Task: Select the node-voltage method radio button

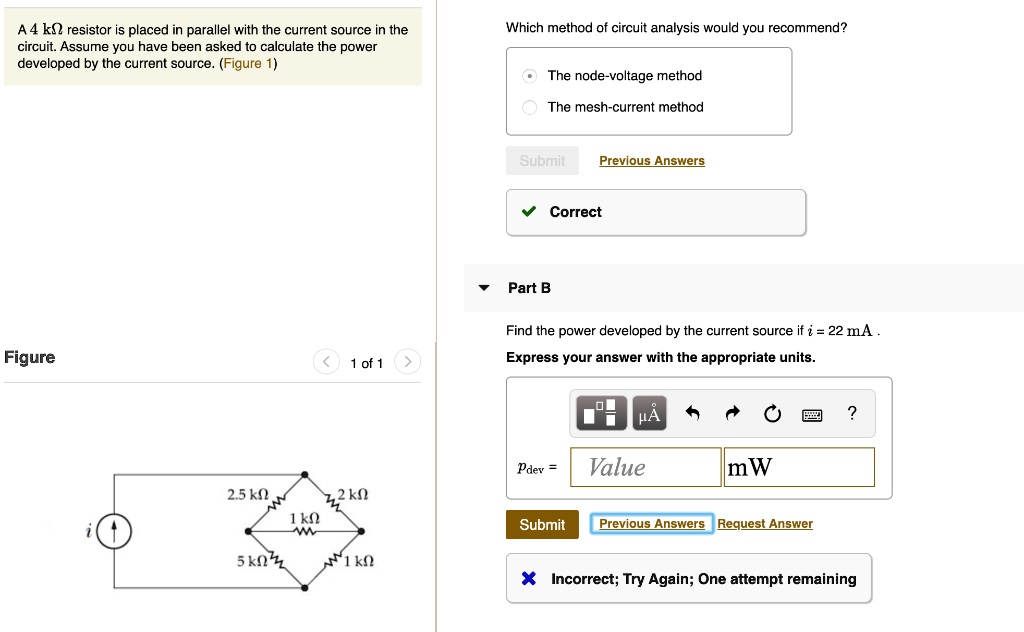Action: click(528, 75)
